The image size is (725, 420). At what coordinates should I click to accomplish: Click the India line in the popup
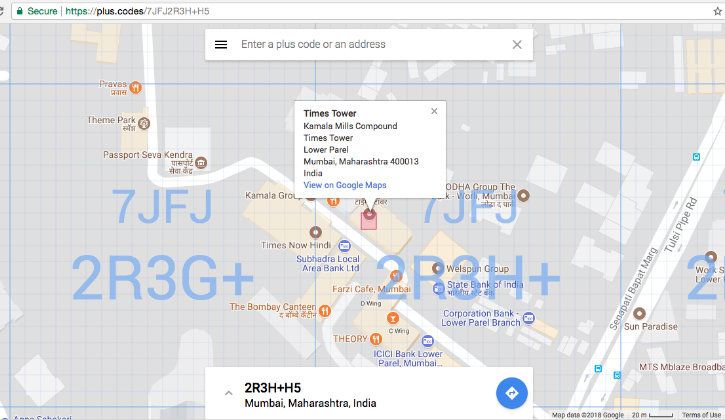coord(313,173)
